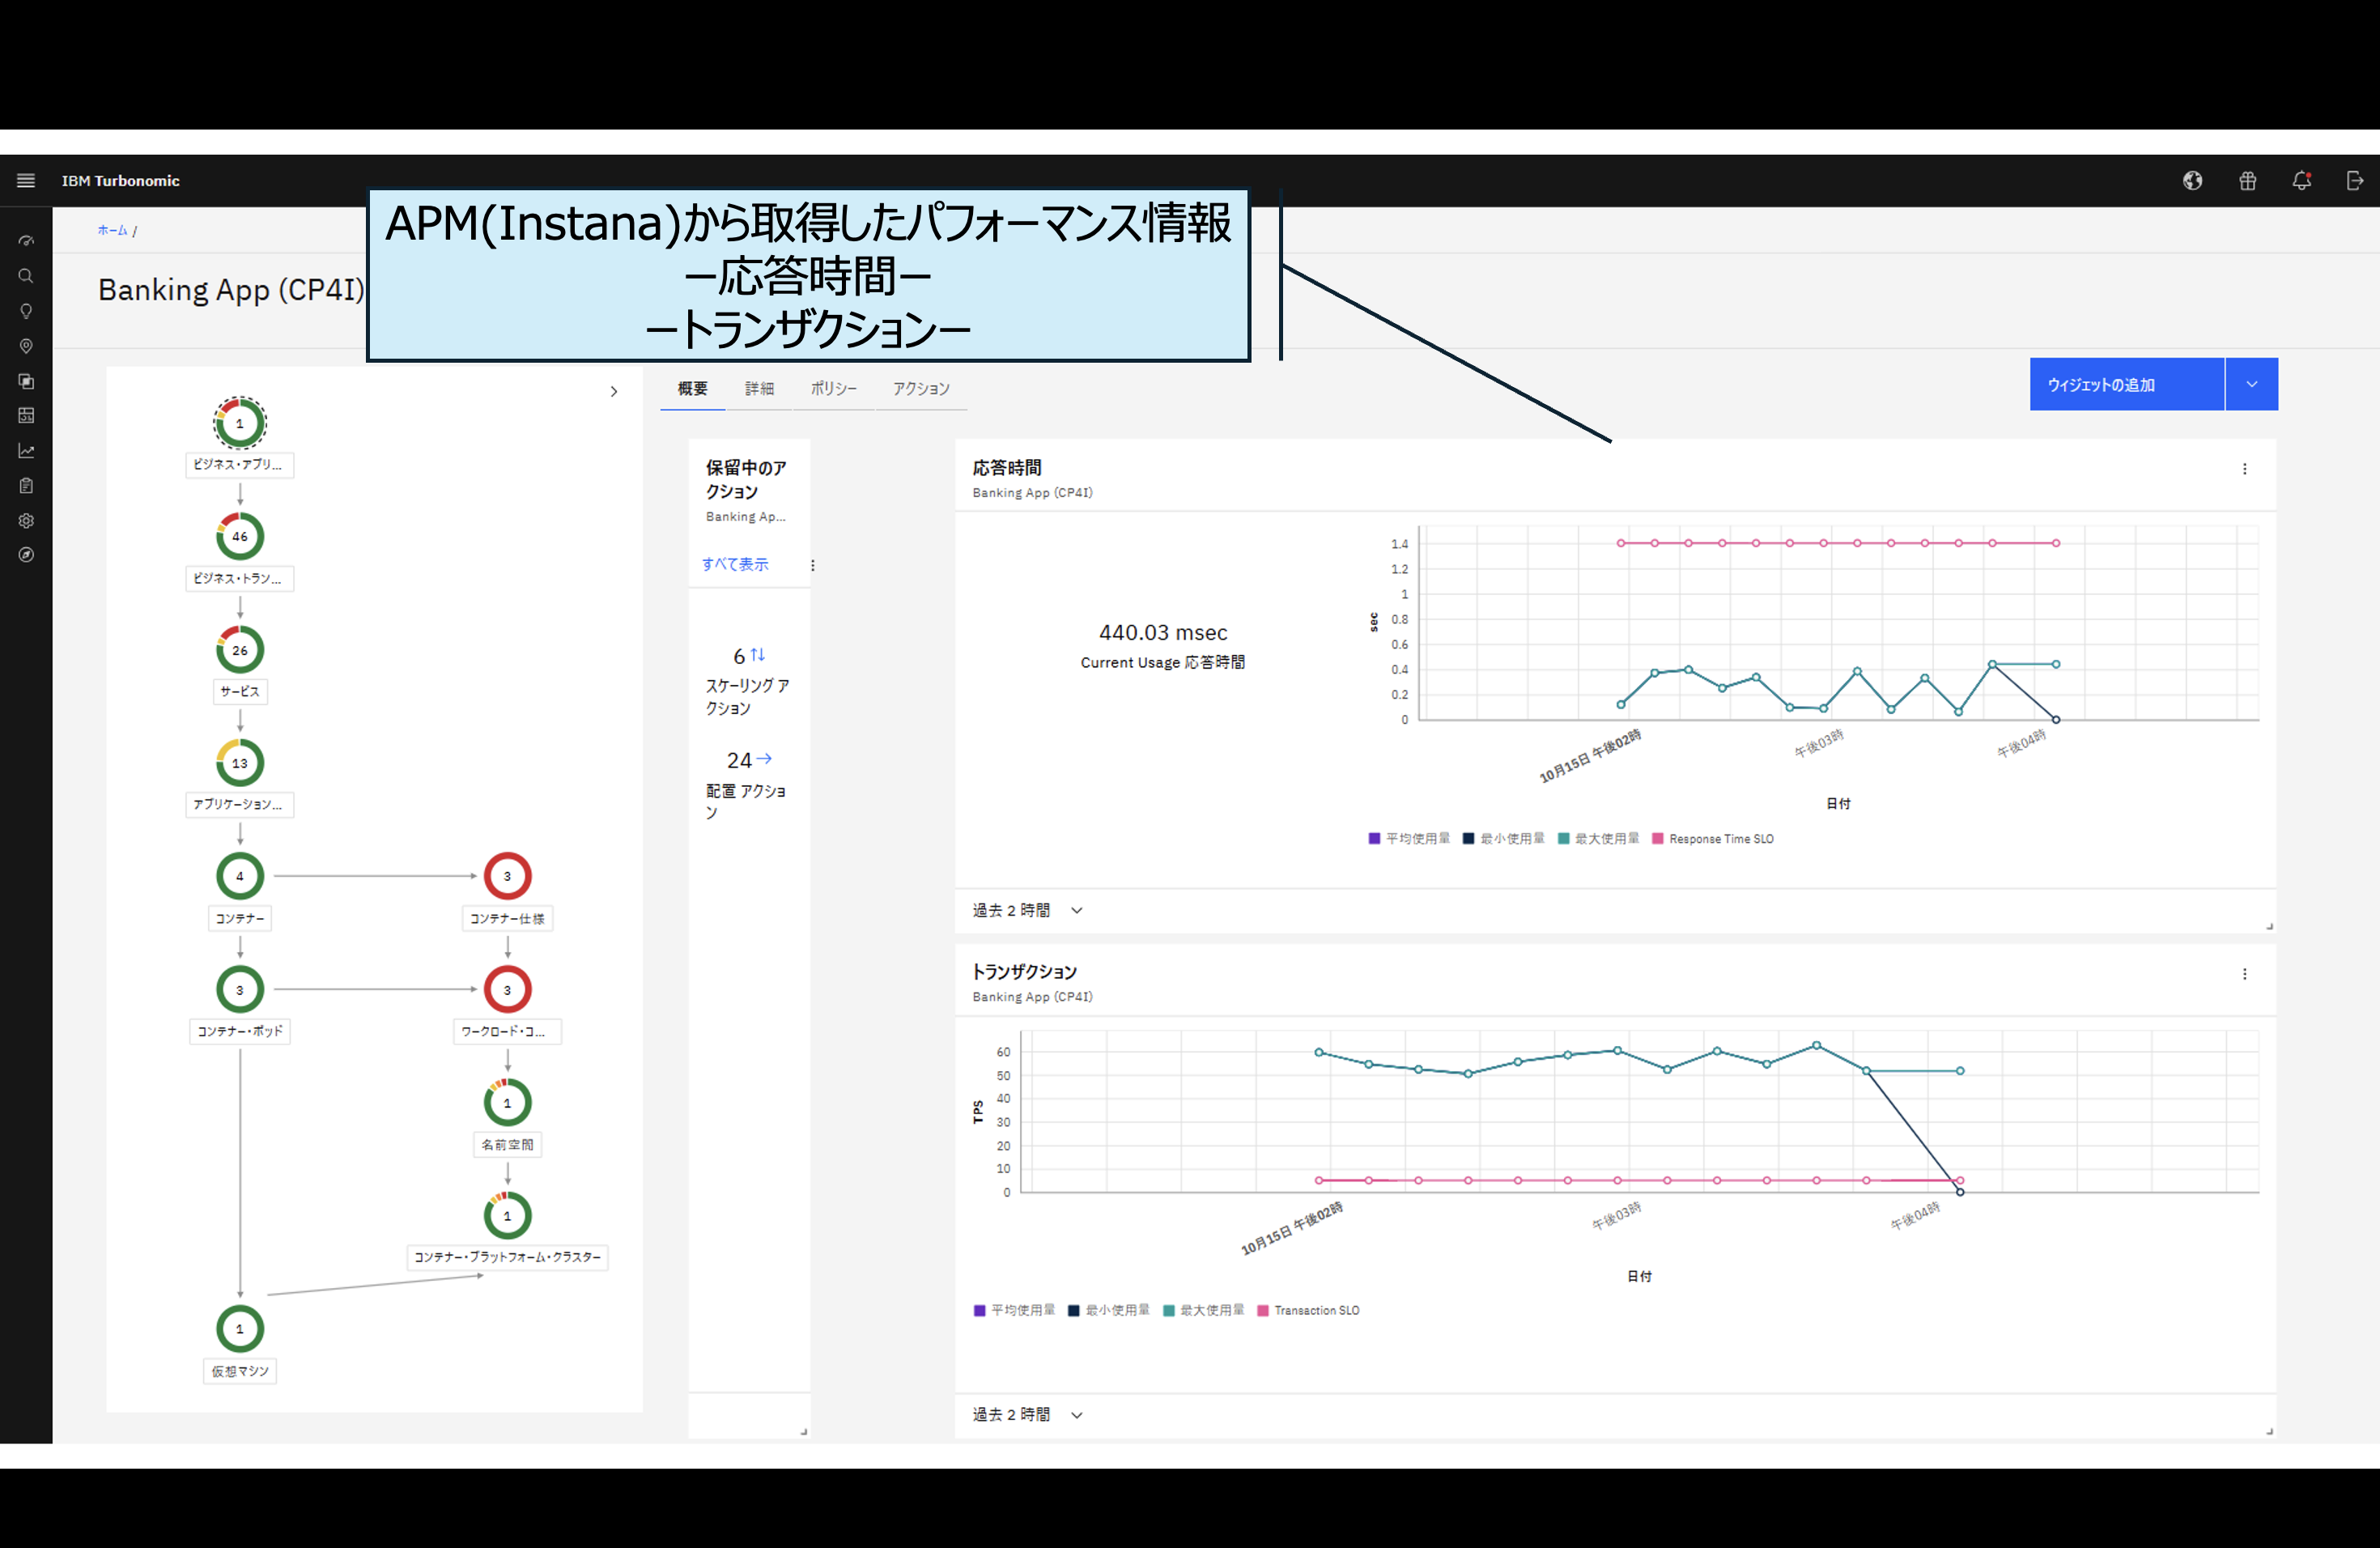
Task: Select the dashboard gauge icon in sidebar
Action: (x=26, y=240)
